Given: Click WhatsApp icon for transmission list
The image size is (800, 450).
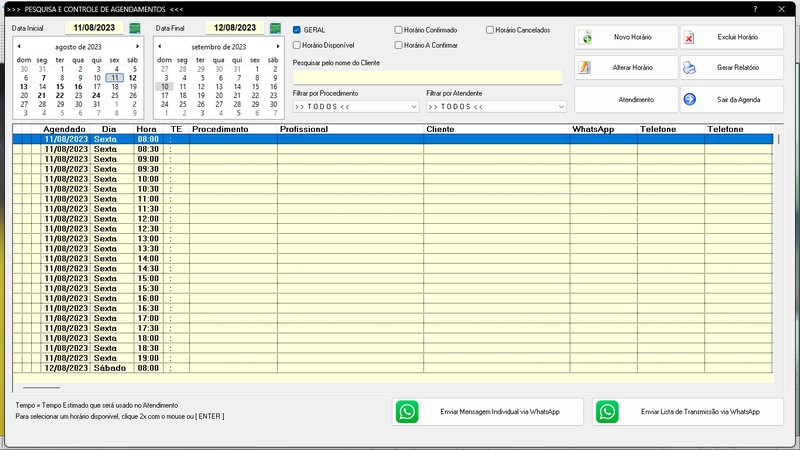Looking at the screenshot, I should [607, 412].
